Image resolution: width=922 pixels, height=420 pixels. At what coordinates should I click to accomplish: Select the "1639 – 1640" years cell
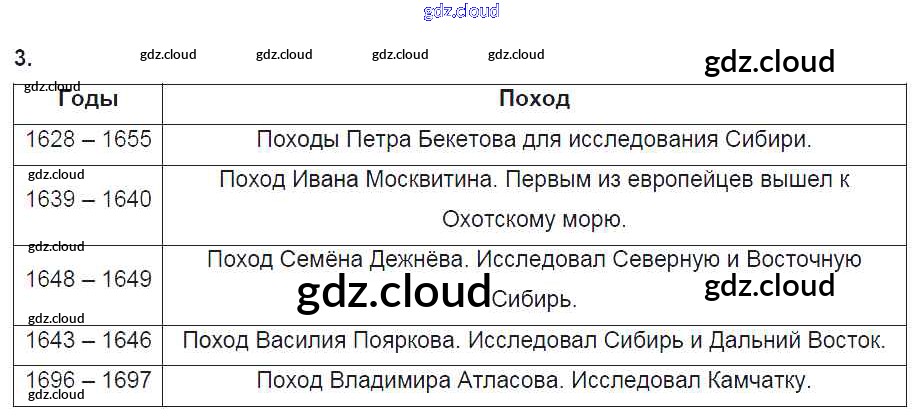pyautogui.click(x=88, y=199)
